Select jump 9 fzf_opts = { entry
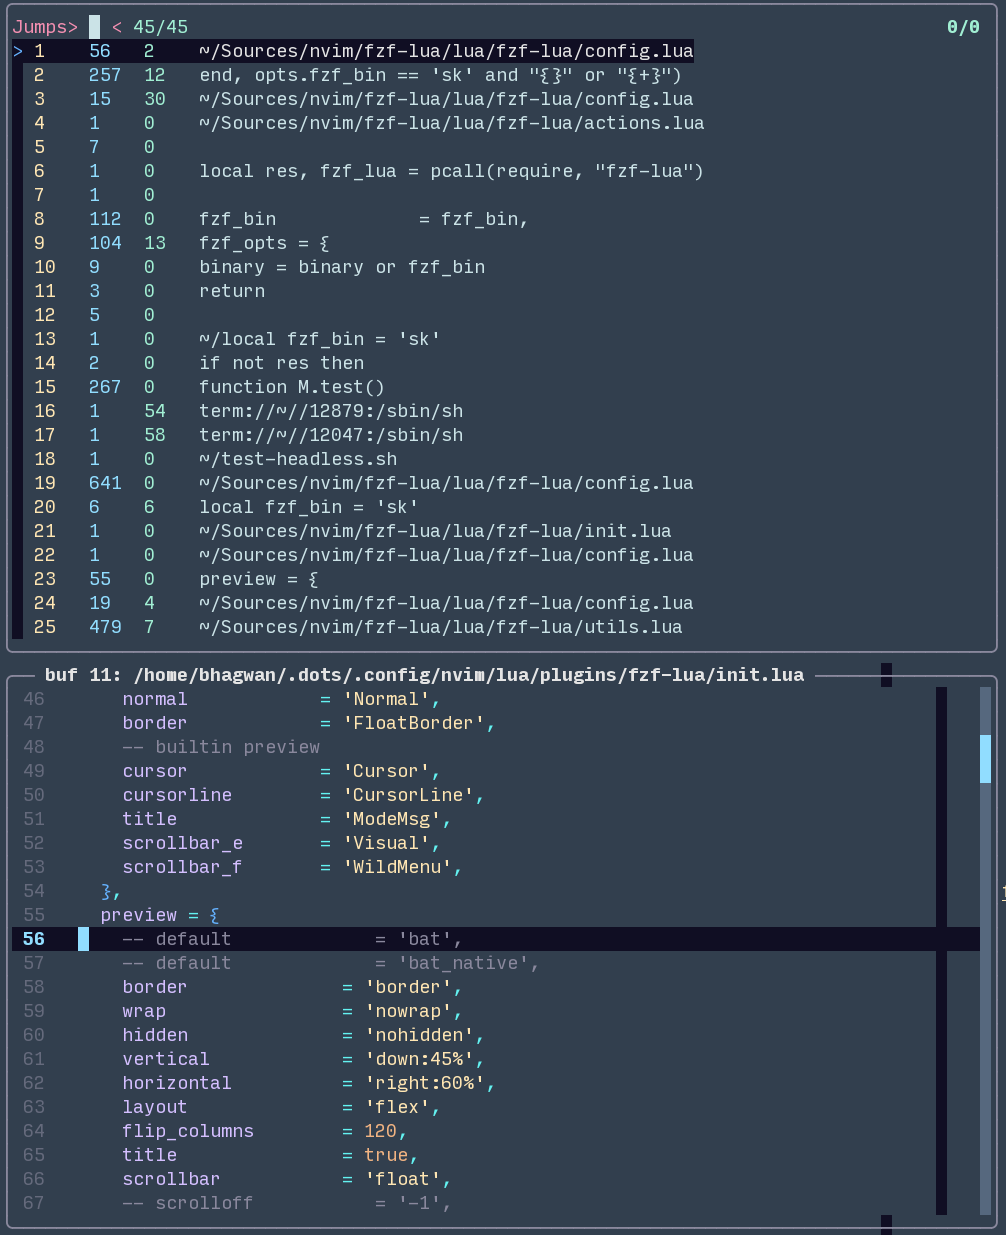1006x1235 pixels. pyautogui.click(x=182, y=243)
